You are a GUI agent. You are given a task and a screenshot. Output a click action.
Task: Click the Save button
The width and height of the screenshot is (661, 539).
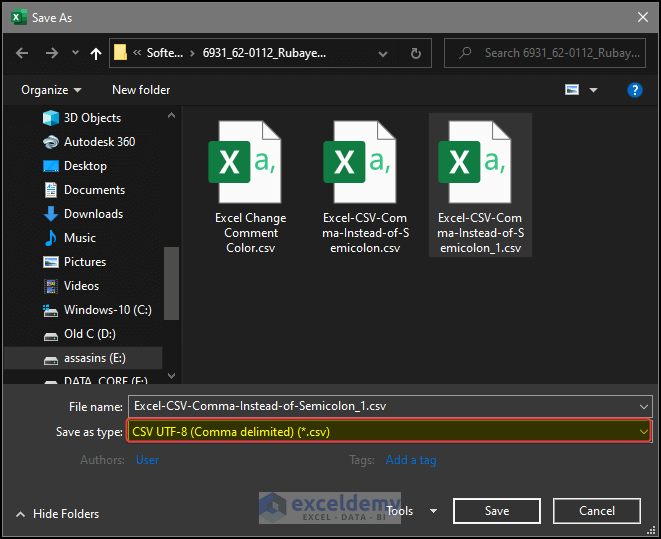[x=497, y=511]
